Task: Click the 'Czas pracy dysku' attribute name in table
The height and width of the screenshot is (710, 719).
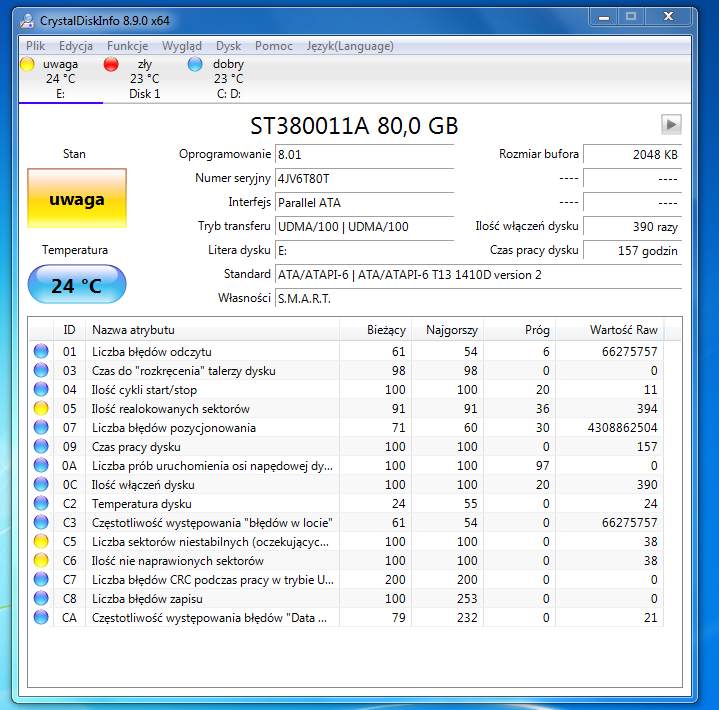Action: 136,447
